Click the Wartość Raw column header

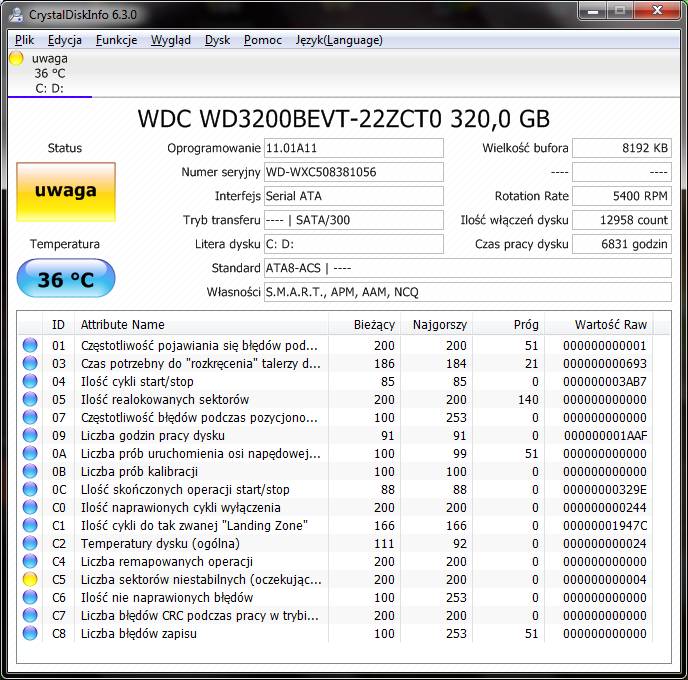click(x=598, y=325)
